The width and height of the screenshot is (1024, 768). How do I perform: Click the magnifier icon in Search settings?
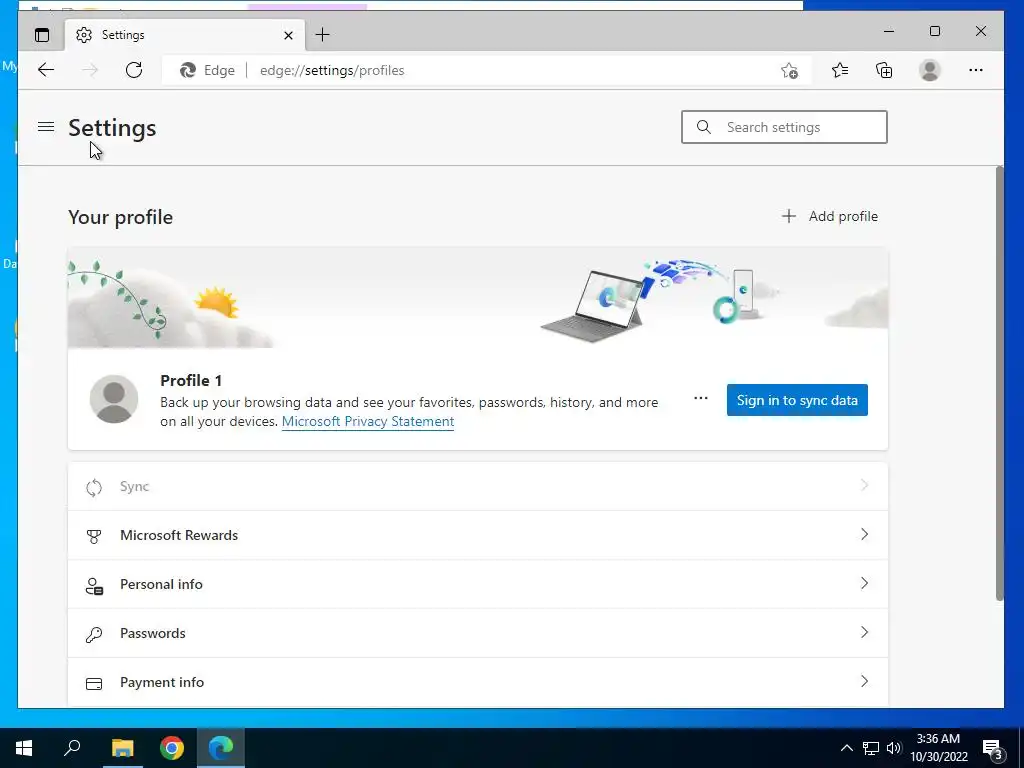(703, 127)
